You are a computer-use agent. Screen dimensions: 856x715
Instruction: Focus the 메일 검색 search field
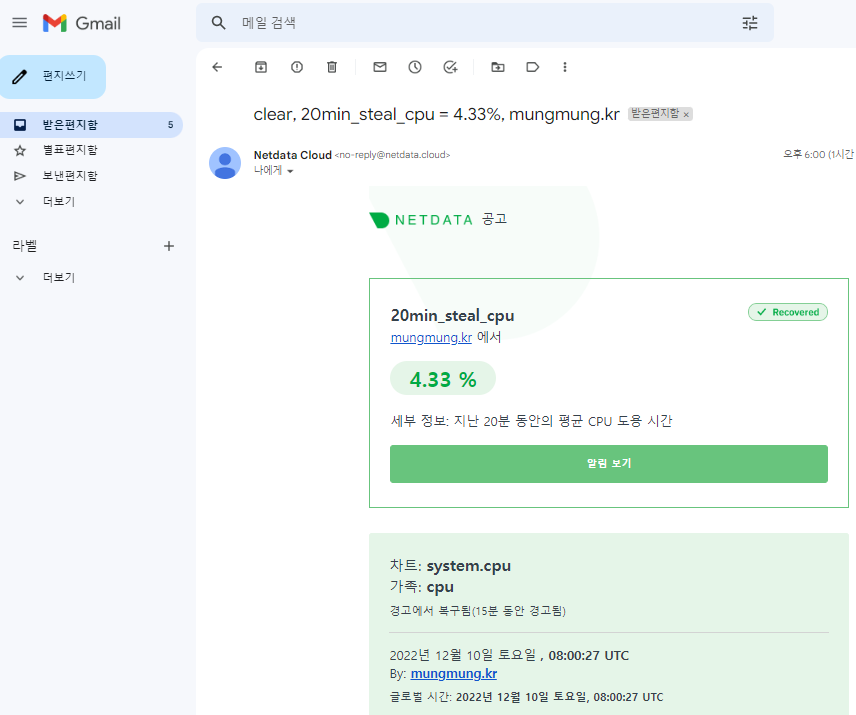pos(484,23)
